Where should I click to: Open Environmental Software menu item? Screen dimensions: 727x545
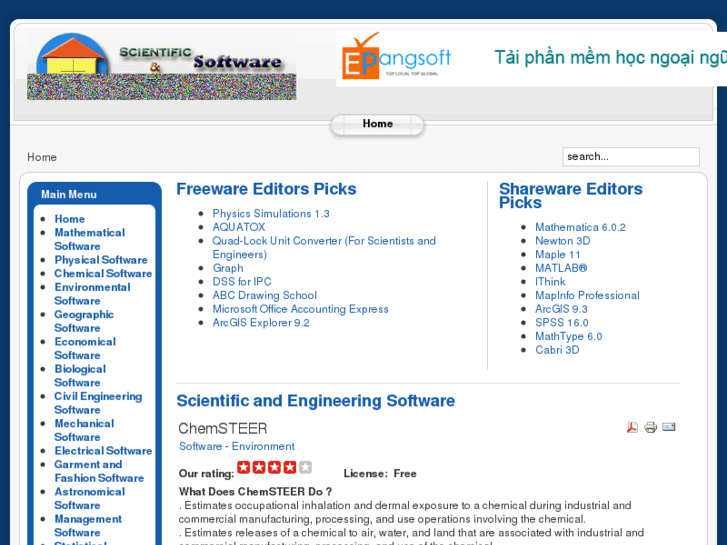92,294
